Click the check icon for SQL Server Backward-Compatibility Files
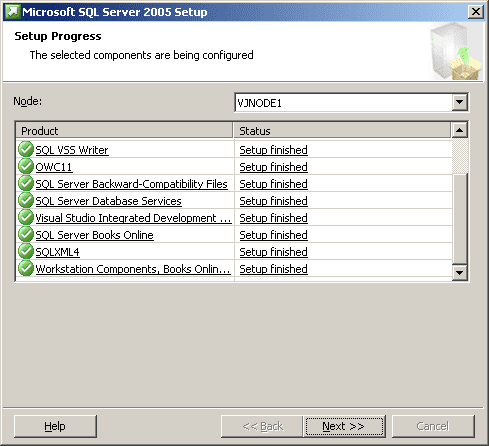489x446 pixels. pyautogui.click(x=26, y=183)
